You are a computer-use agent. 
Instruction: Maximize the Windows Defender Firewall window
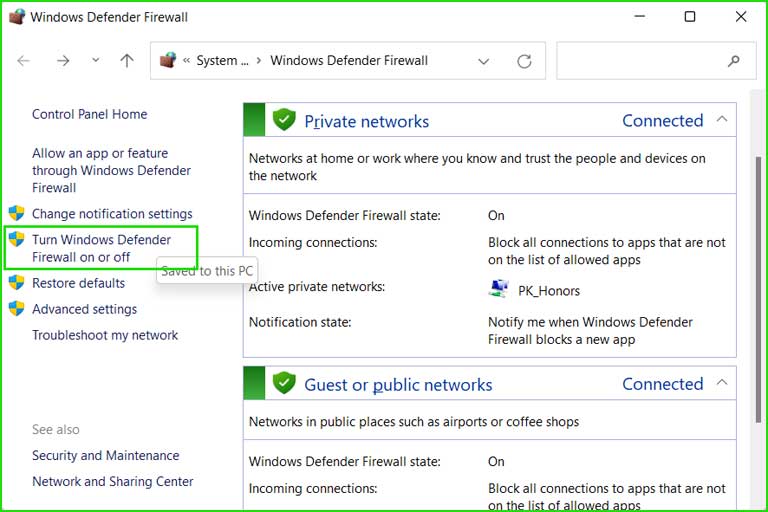coord(690,17)
